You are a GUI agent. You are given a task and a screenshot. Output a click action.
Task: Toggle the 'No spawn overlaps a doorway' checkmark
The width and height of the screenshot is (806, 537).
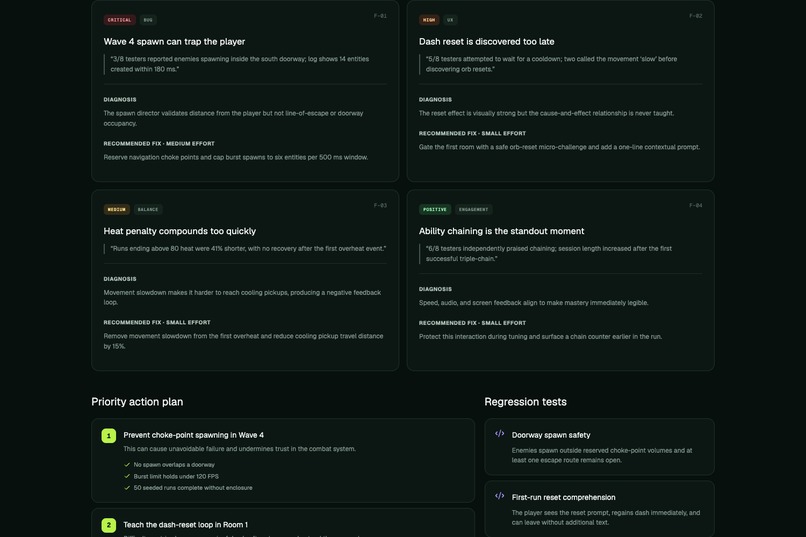tap(127, 465)
